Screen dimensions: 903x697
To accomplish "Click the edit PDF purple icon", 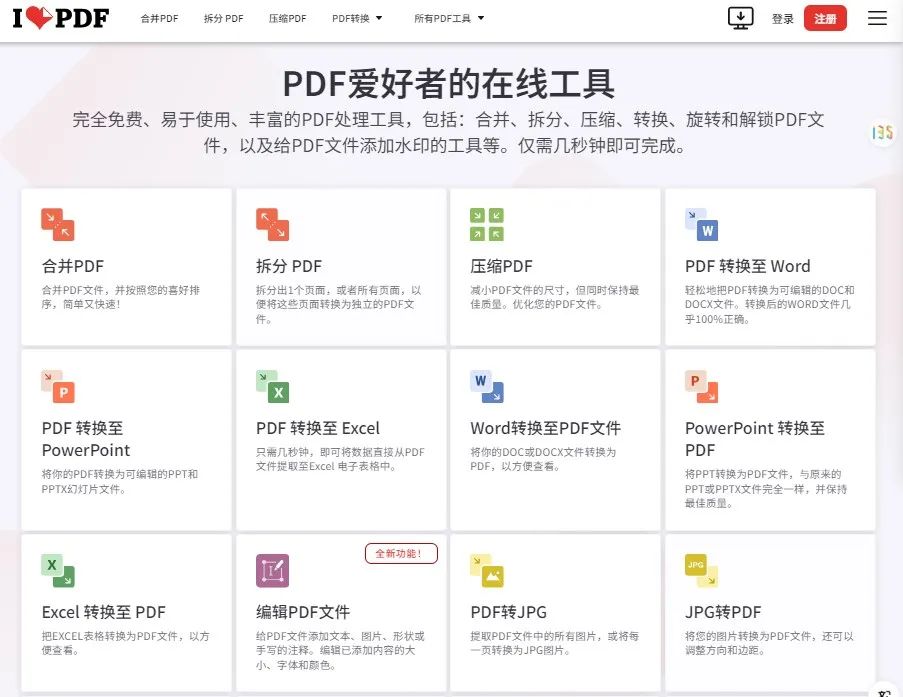I will coord(272,571).
